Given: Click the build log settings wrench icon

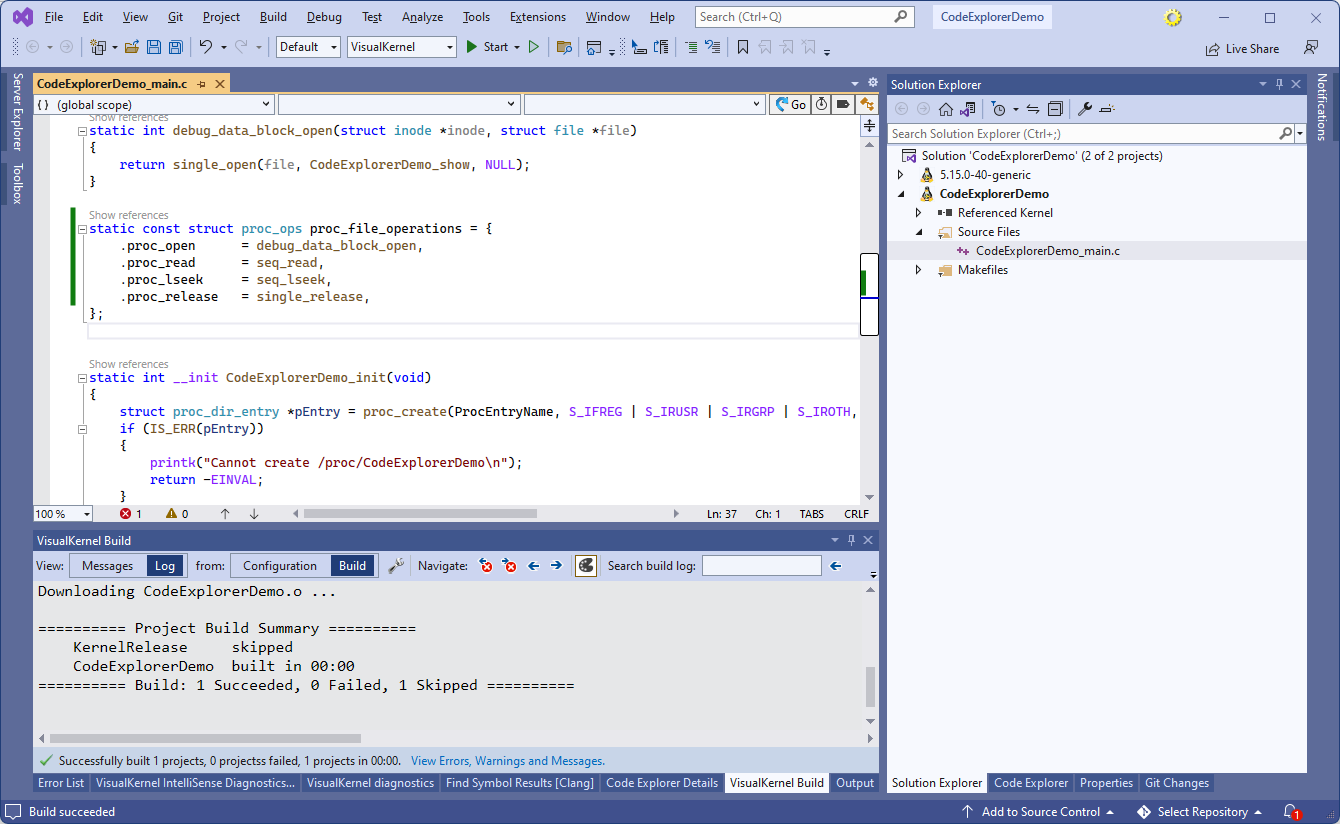Looking at the screenshot, I should click(x=396, y=566).
